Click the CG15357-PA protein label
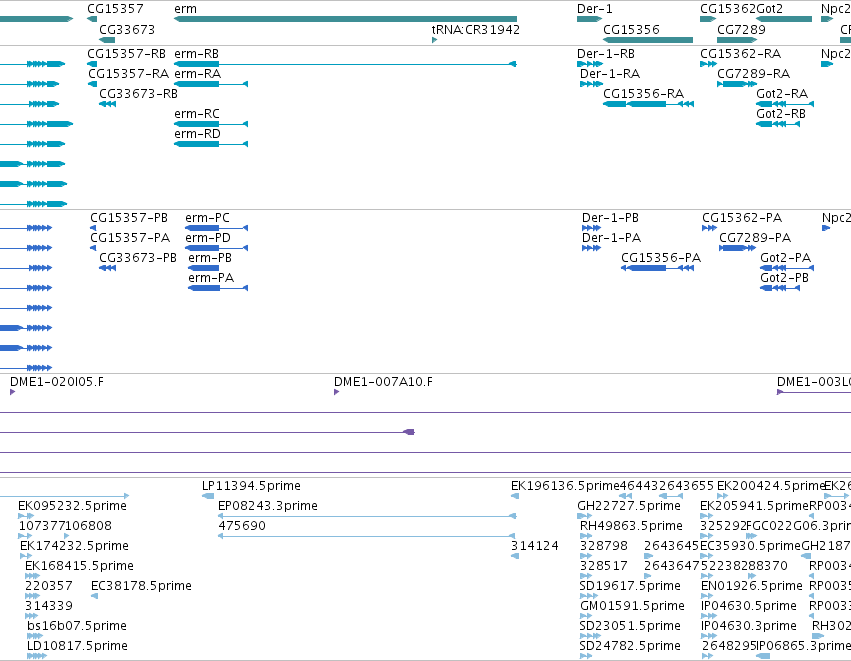The height and width of the screenshot is (661, 851). [130, 238]
